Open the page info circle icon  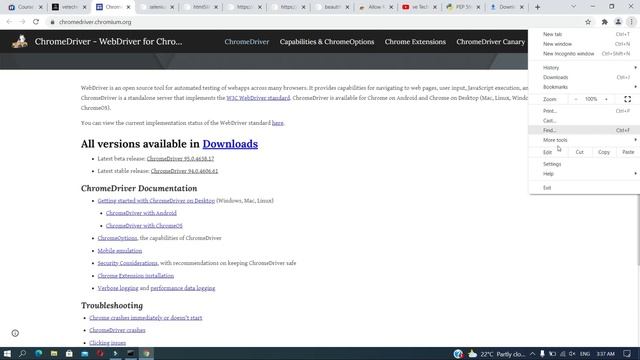[x=15, y=333]
